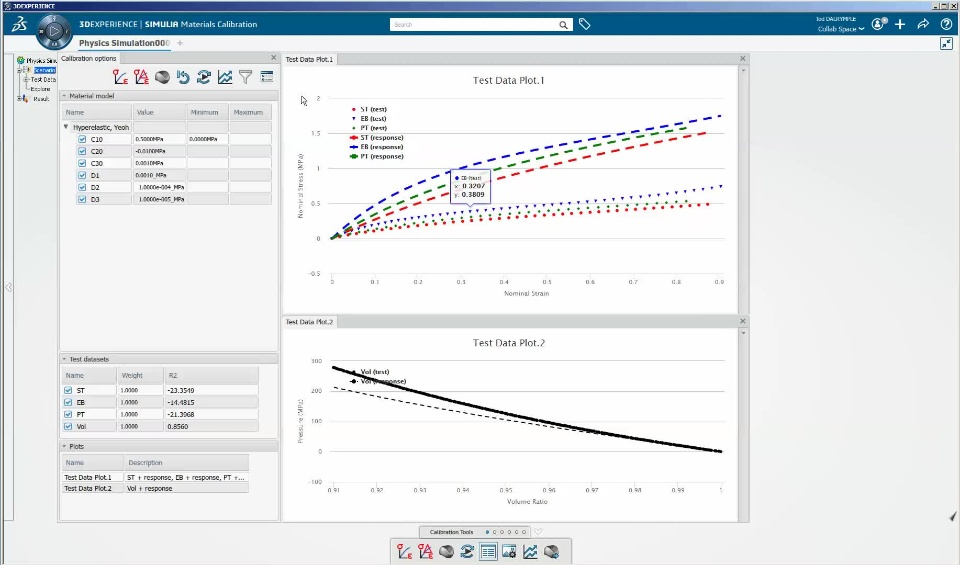
Task: Switch to the Test Data Plot.2 tab
Action: [x=309, y=322]
